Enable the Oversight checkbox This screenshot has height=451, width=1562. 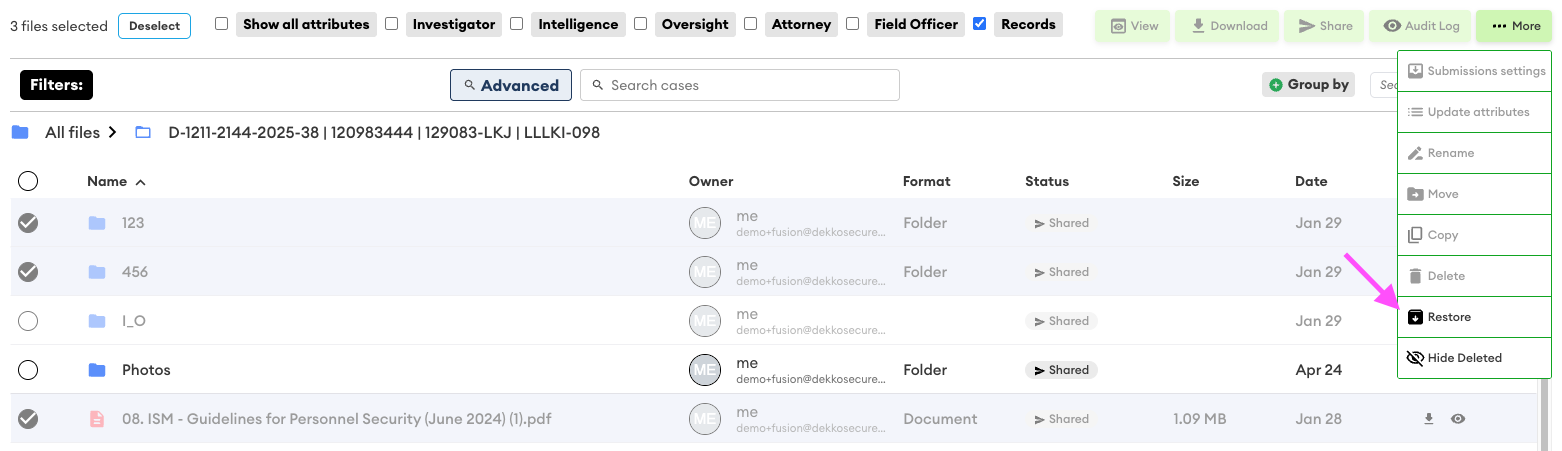641,23
